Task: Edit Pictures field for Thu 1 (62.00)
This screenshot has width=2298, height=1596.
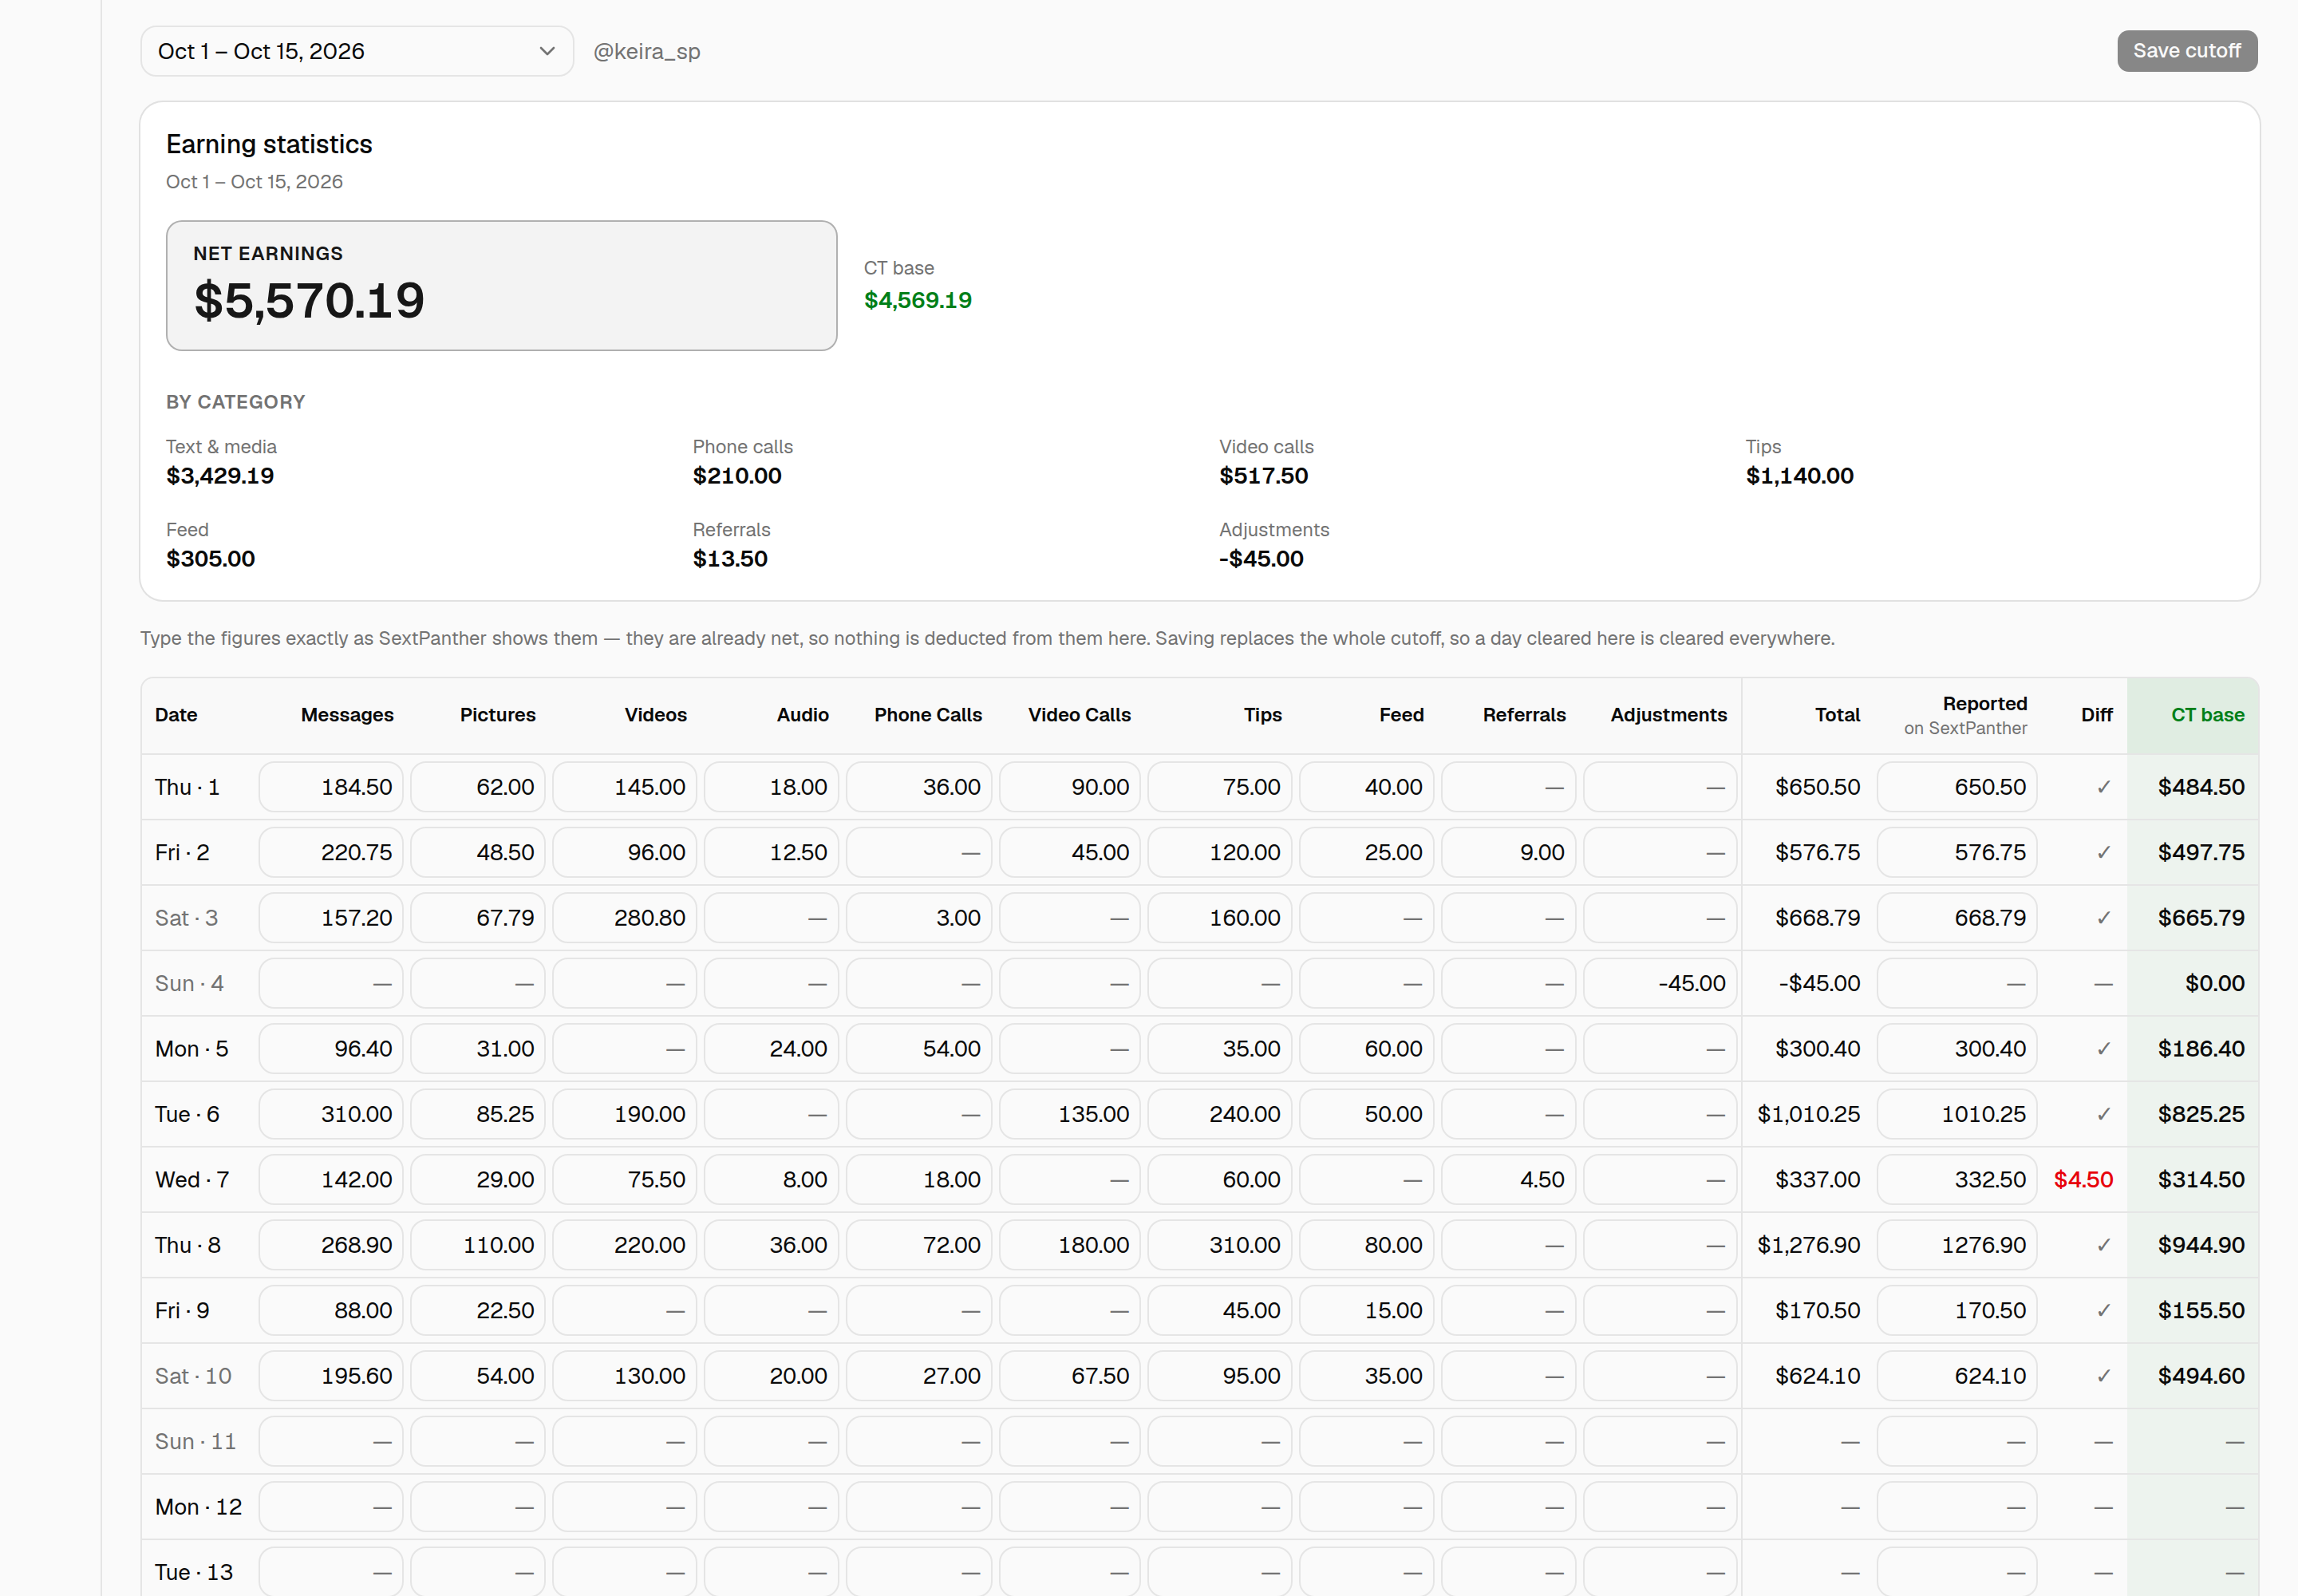Action: [x=478, y=787]
